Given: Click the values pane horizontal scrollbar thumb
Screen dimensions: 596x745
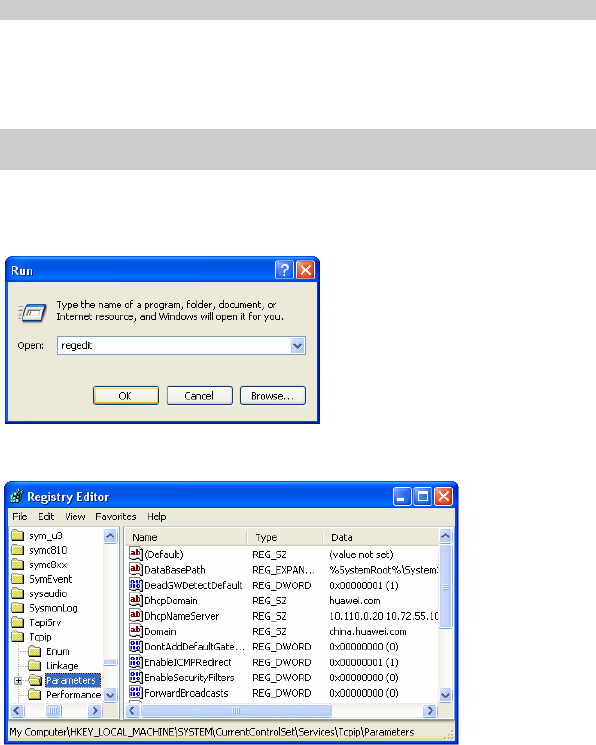Looking at the screenshot, I should pos(236,711).
